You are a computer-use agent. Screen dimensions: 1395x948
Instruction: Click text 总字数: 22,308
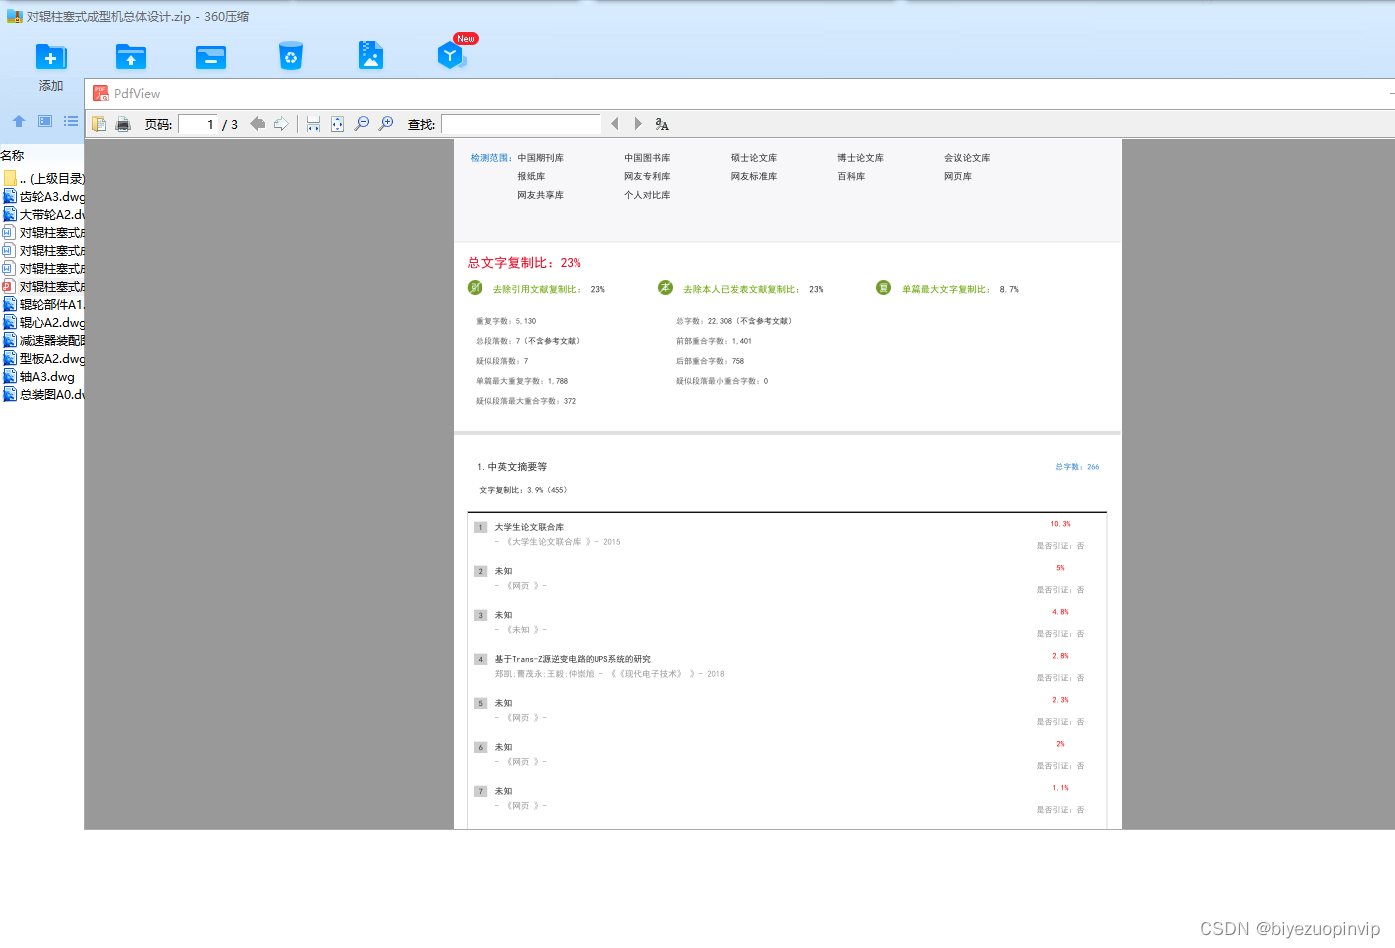pos(735,321)
